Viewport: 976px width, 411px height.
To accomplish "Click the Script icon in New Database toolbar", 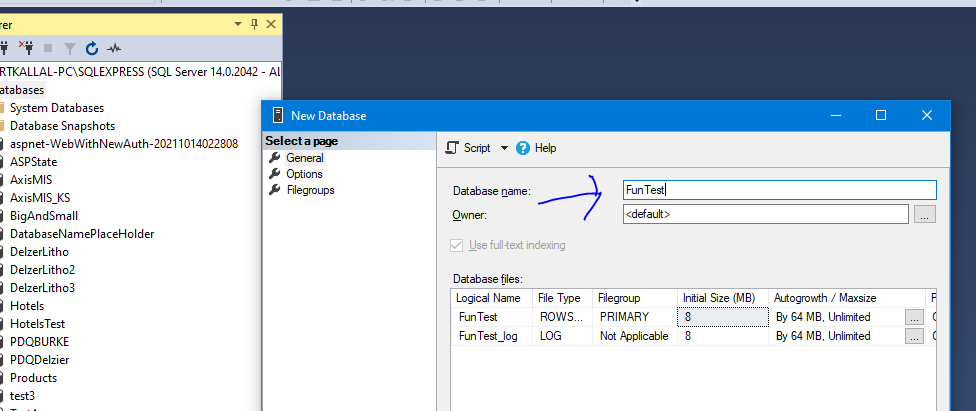I will [453, 148].
